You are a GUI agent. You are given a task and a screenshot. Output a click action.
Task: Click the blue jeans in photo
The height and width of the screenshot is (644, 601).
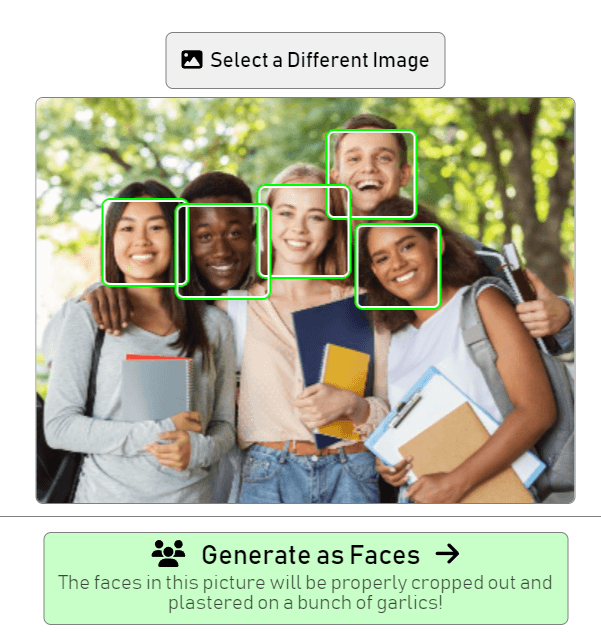308,474
